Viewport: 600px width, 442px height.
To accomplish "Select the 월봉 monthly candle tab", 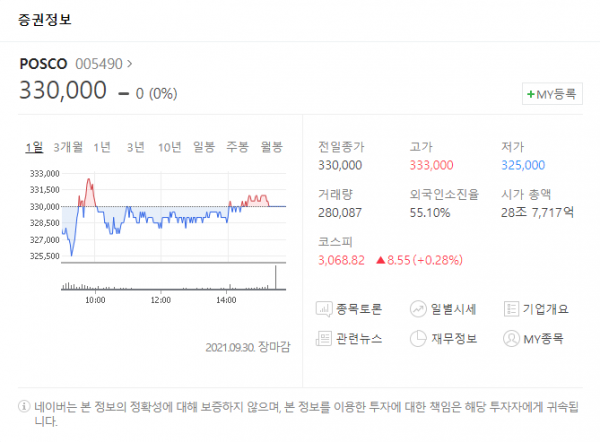I will (271, 147).
